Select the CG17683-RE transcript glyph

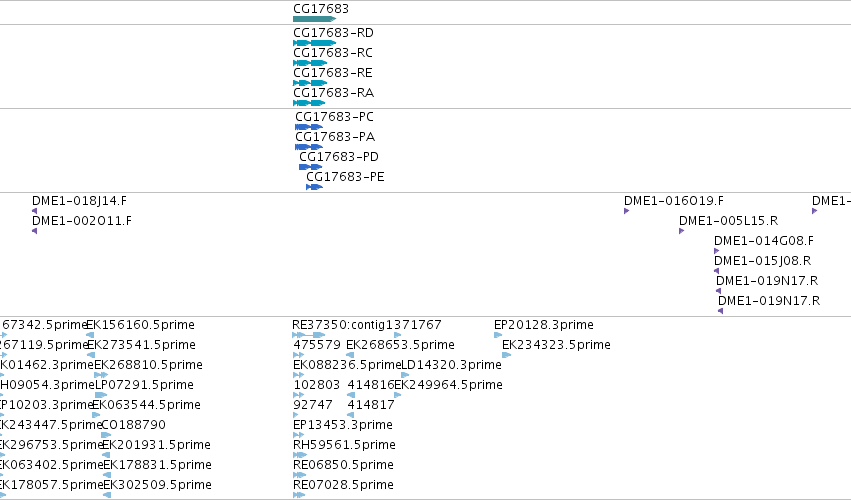[x=310, y=83]
